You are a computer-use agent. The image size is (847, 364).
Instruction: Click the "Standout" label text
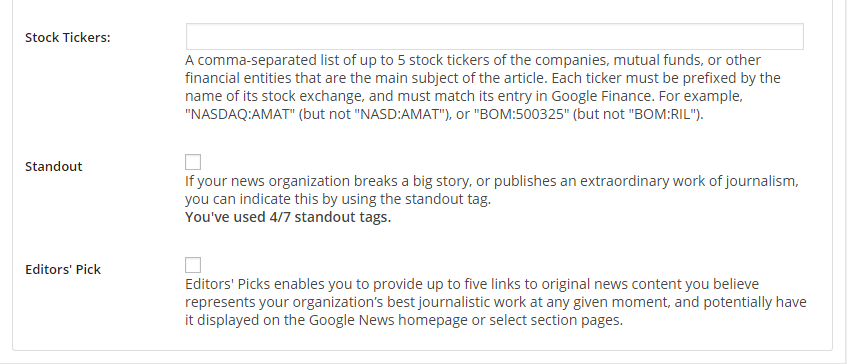click(x=53, y=166)
